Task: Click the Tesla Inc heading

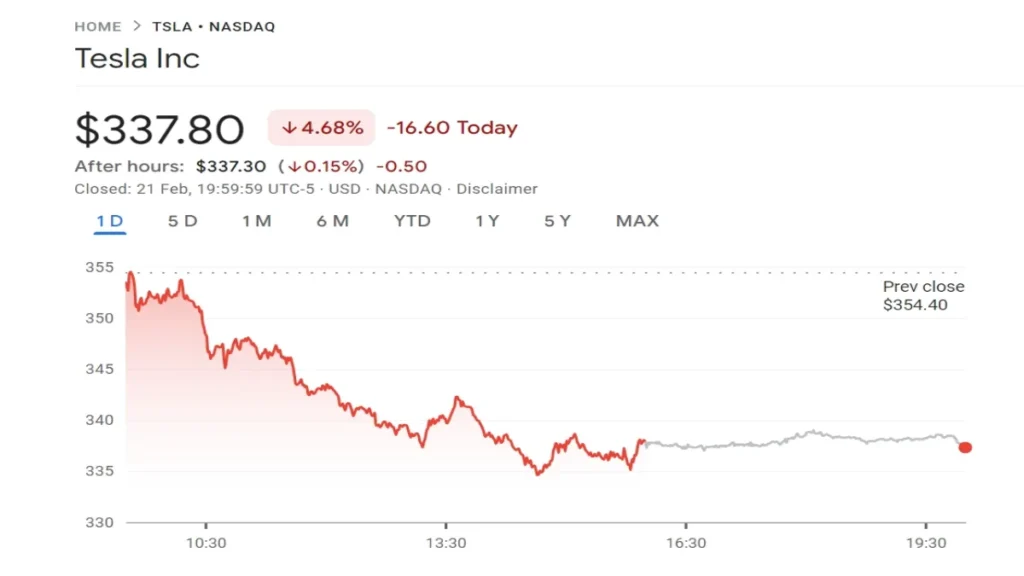Action: coord(137,58)
